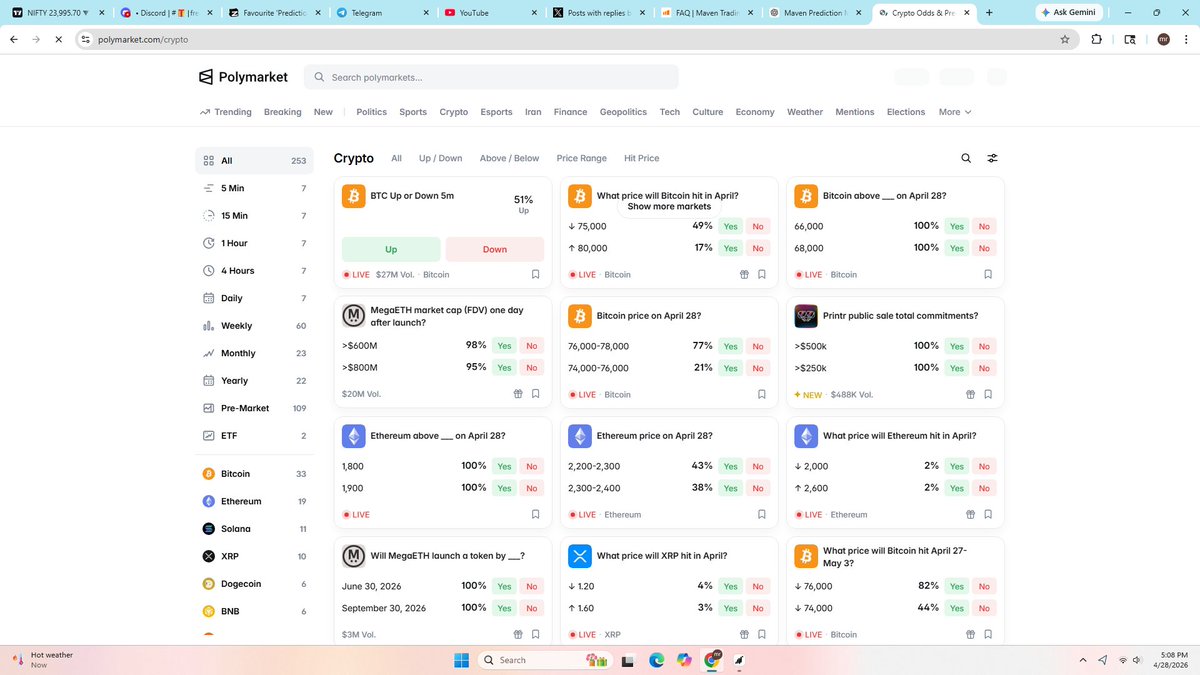Click the Printr public sale card logo
Screen dimensions: 1200x675
[x=806, y=316]
